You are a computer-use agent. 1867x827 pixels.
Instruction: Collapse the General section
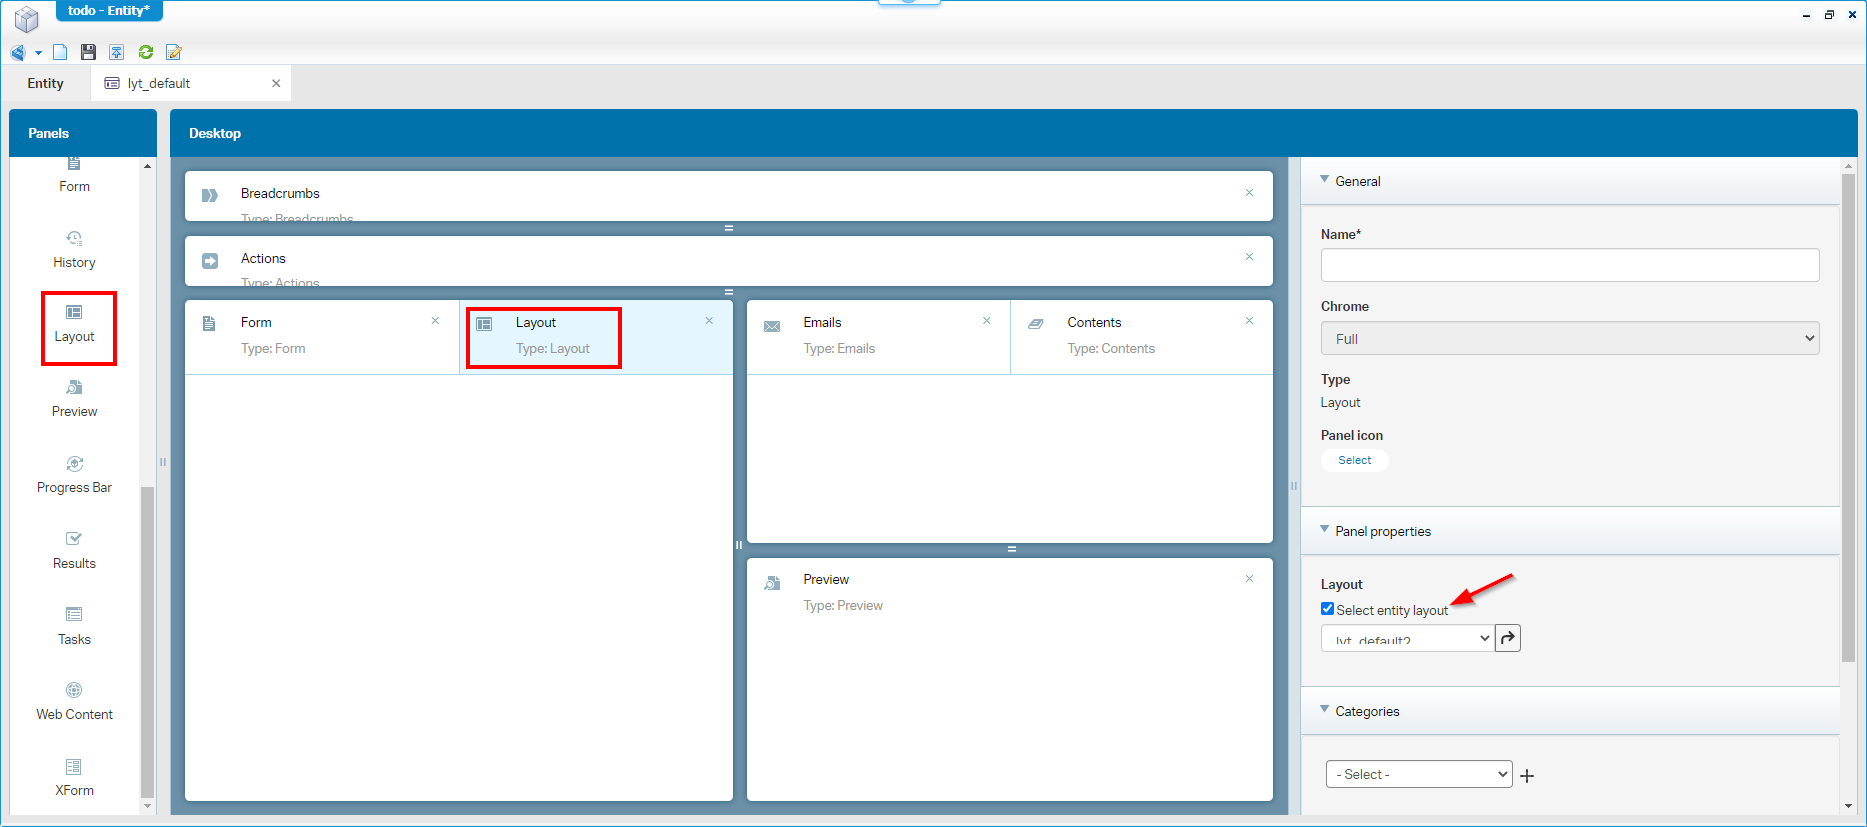[x=1325, y=181]
